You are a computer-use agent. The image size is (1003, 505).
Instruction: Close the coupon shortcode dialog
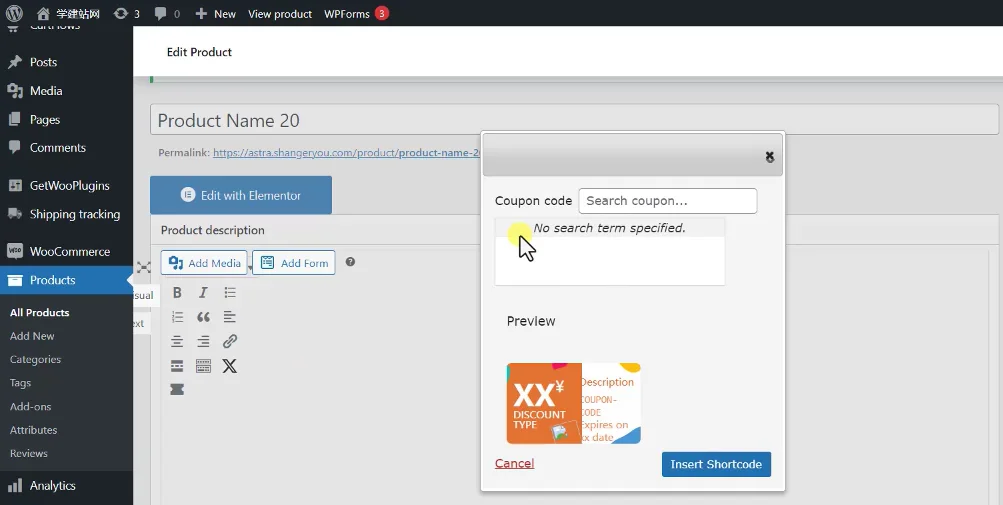tap(769, 157)
